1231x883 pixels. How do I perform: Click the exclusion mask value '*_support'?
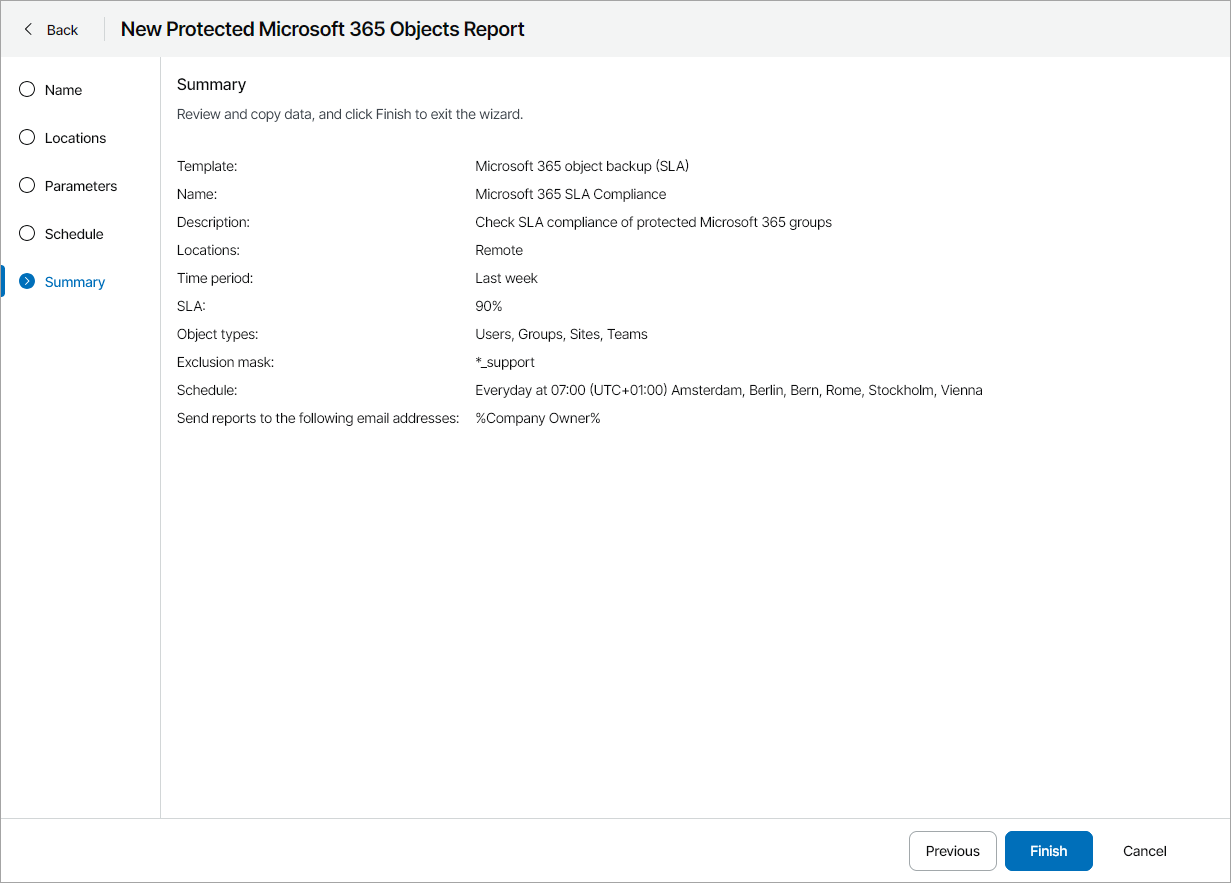(x=505, y=362)
